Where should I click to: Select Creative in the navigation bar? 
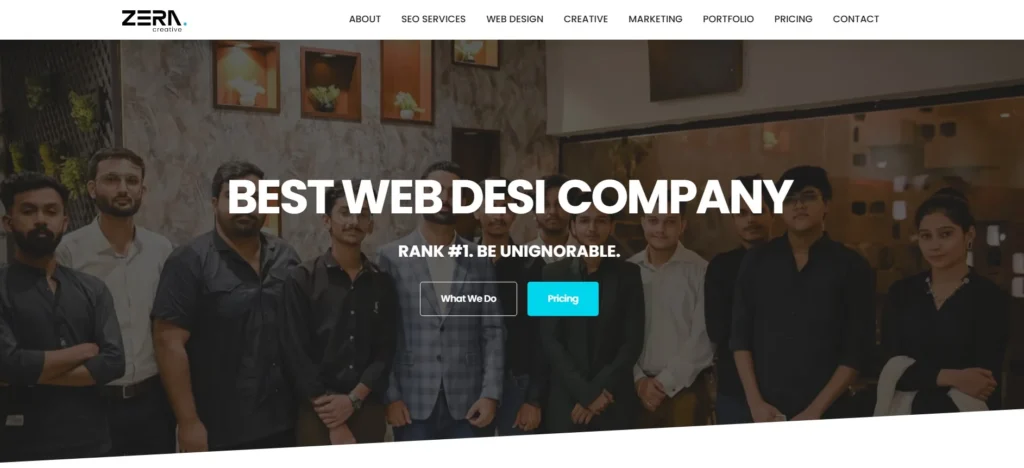(x=586, y=19)
